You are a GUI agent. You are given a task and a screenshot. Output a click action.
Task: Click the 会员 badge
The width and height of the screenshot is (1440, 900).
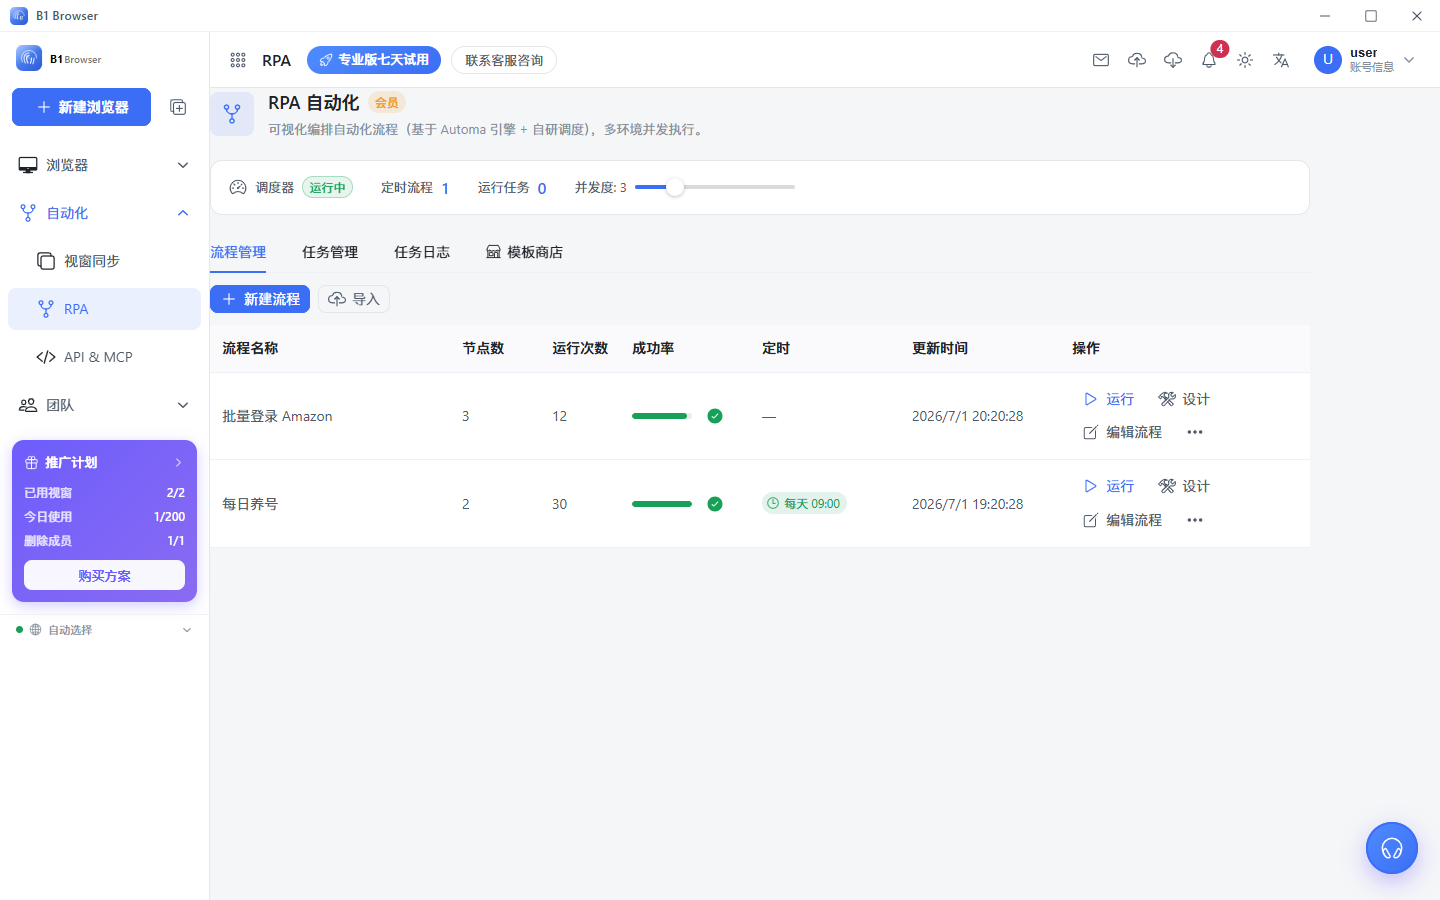pyautogui.click(x=387, y=103)
